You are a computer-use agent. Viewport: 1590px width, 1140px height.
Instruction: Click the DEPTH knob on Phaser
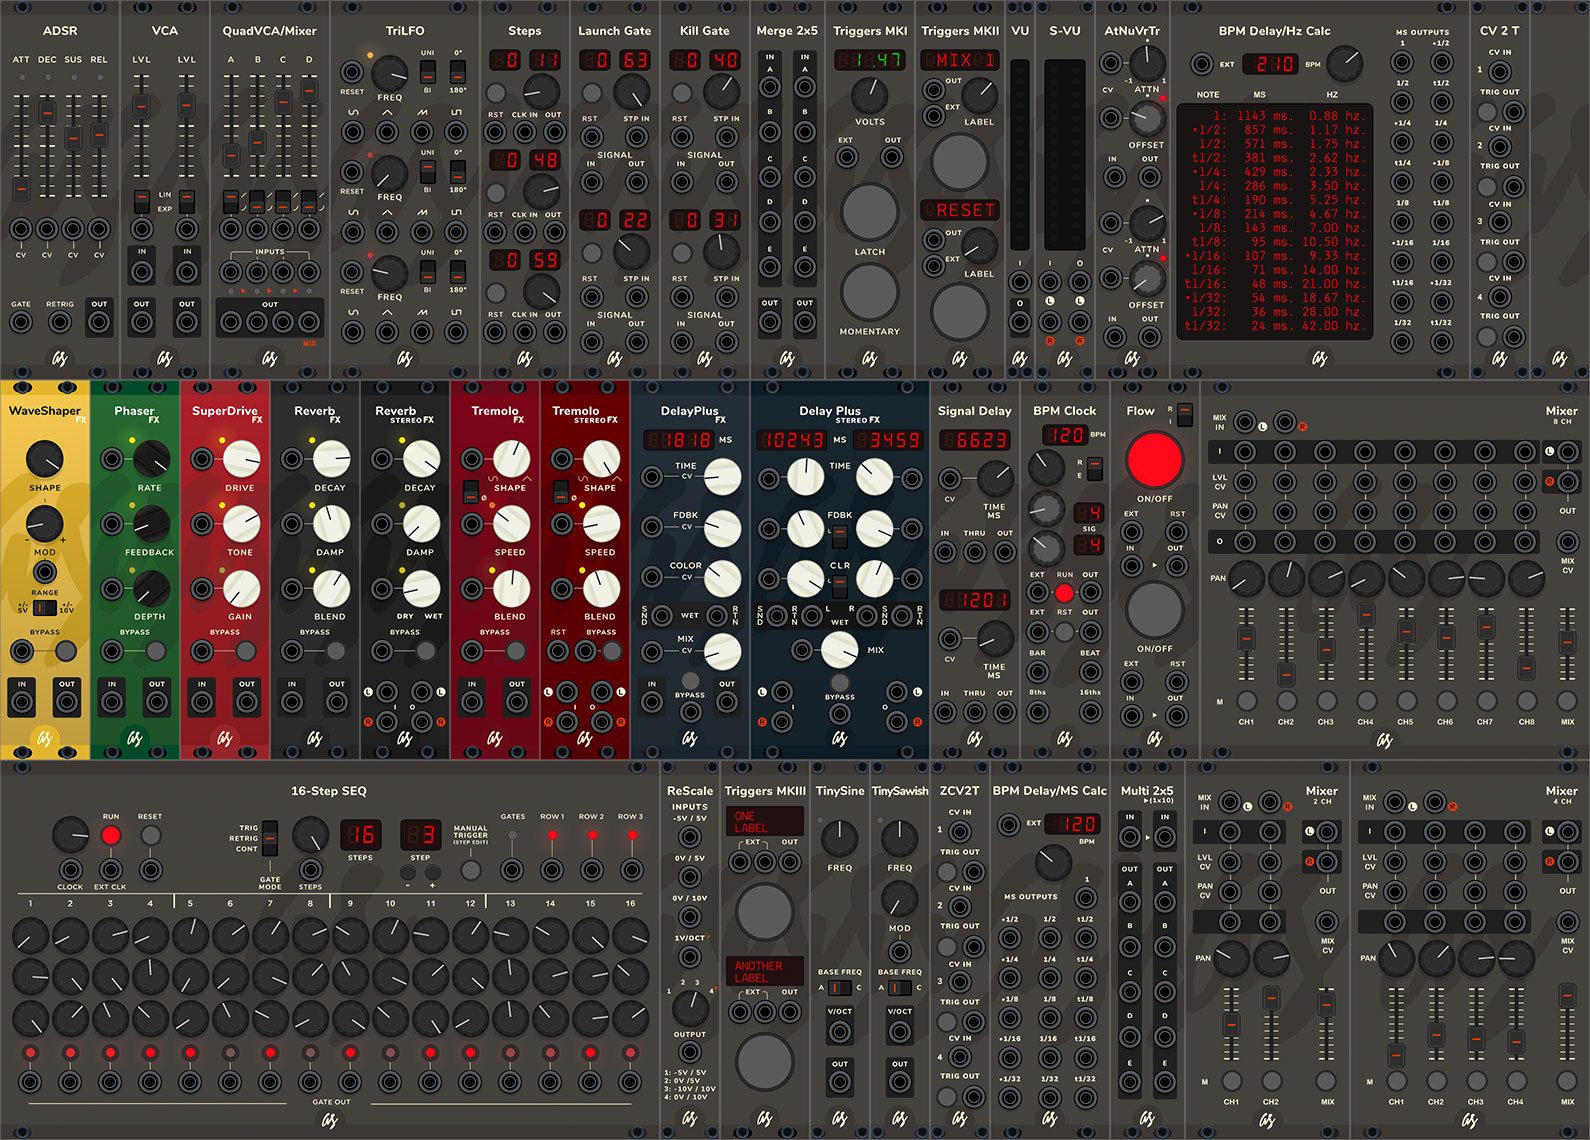coord(151,589)
